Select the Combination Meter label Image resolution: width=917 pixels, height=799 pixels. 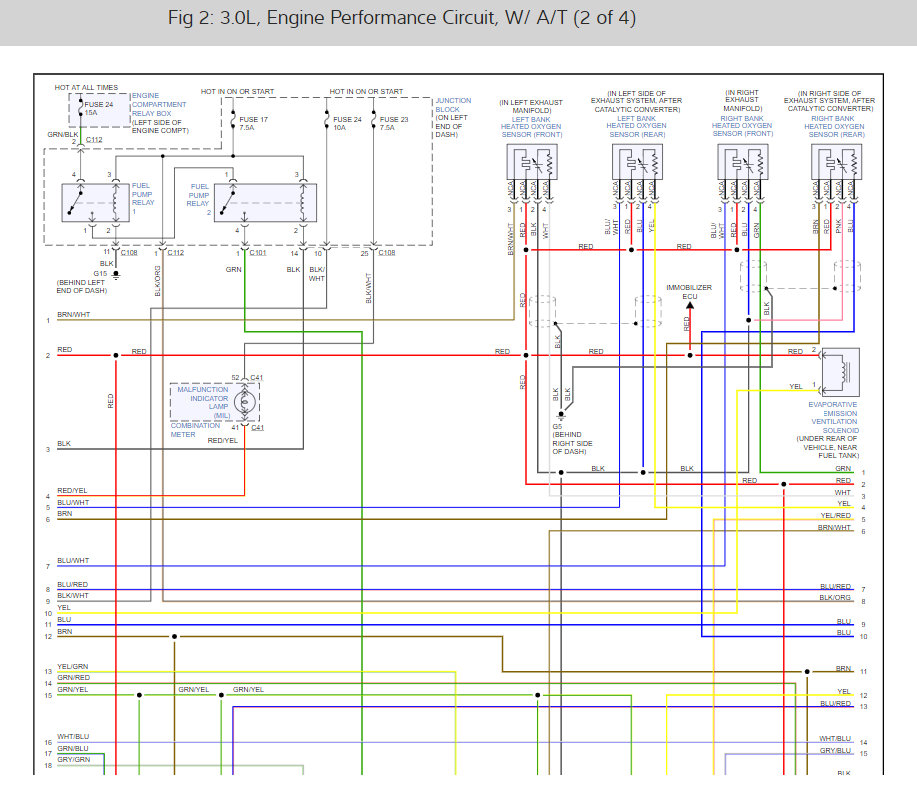pos(195,430)
